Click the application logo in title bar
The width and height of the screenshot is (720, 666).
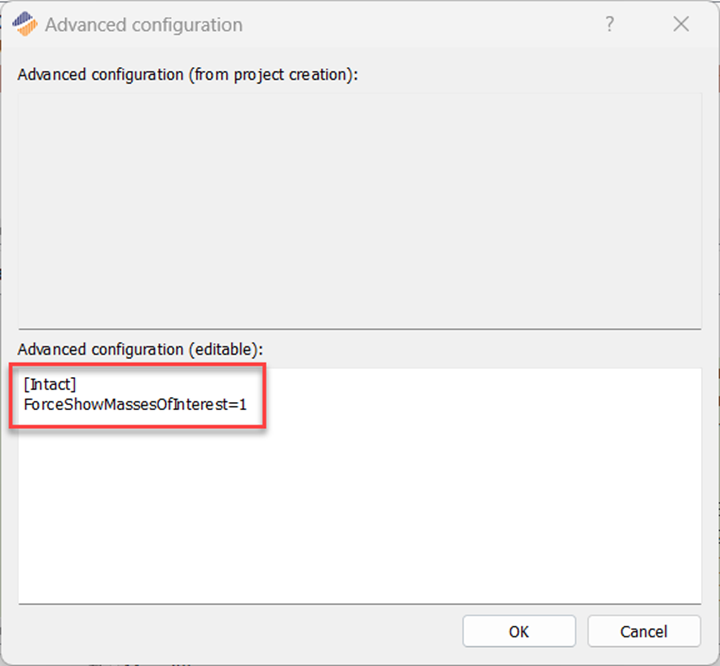point(25,24)
